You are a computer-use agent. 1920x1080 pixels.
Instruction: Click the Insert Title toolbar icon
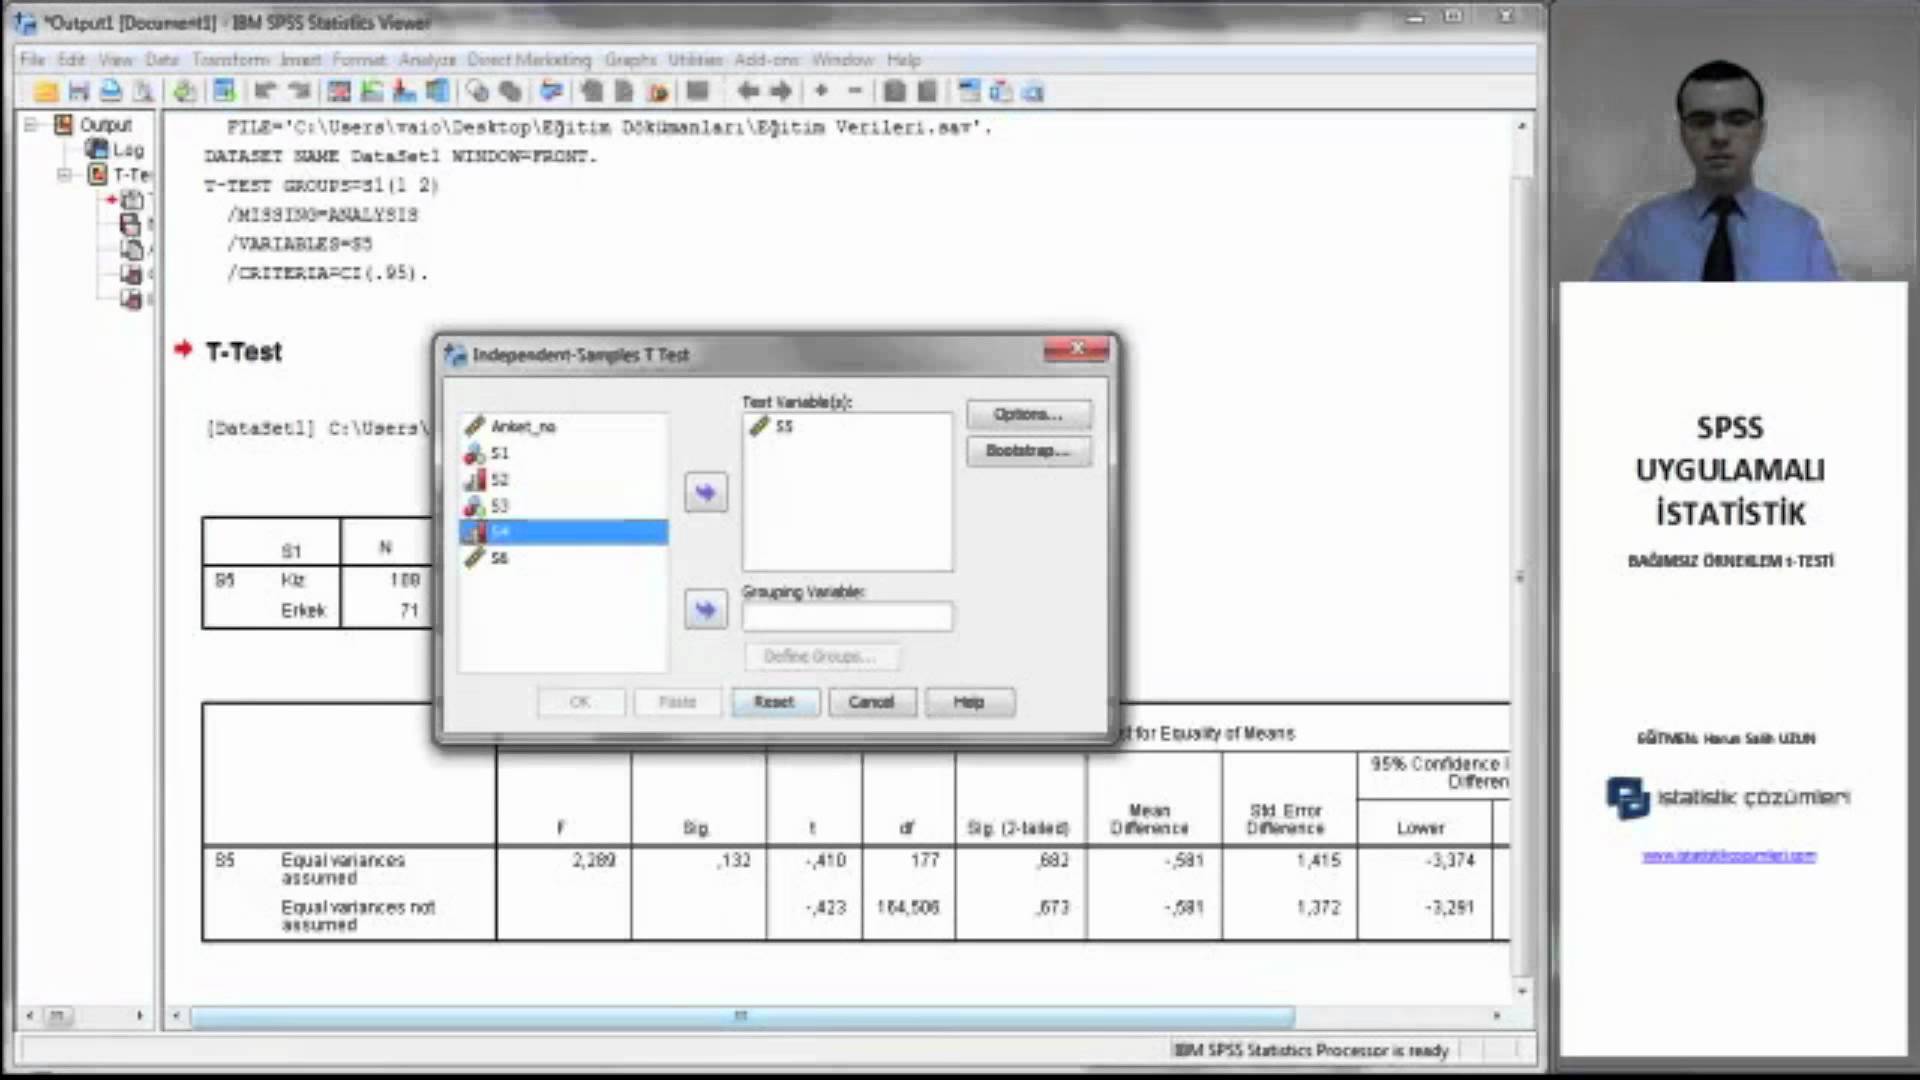coord(1001,92)
